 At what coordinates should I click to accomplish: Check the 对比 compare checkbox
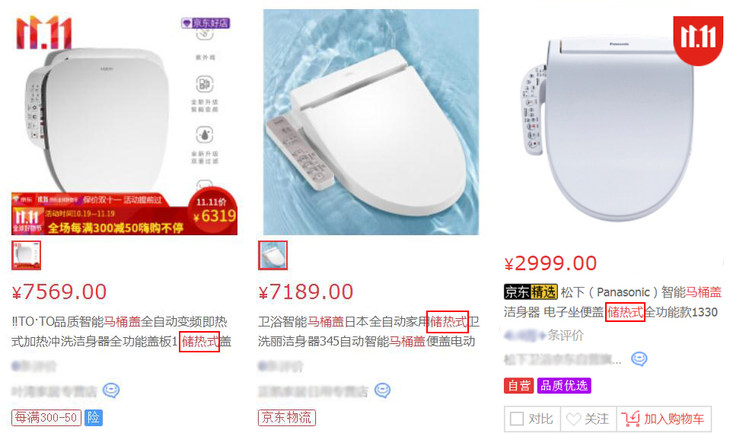point(517,419)
